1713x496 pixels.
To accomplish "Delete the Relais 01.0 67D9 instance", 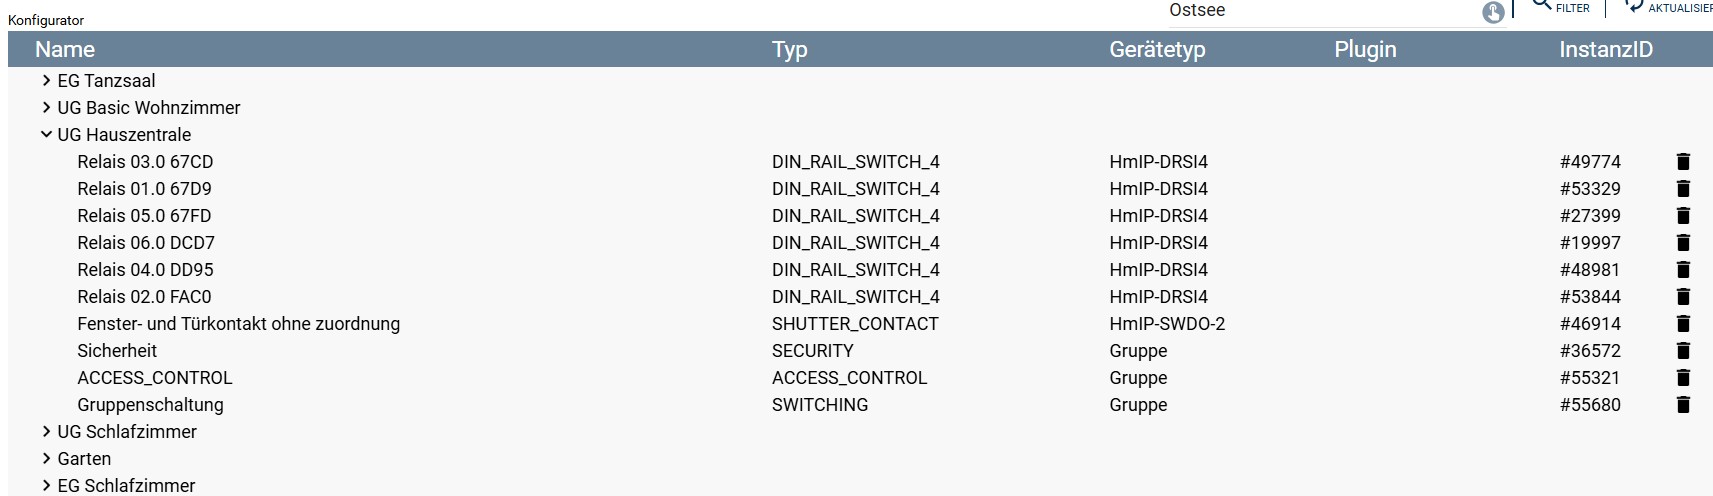I will point(1683,189).
